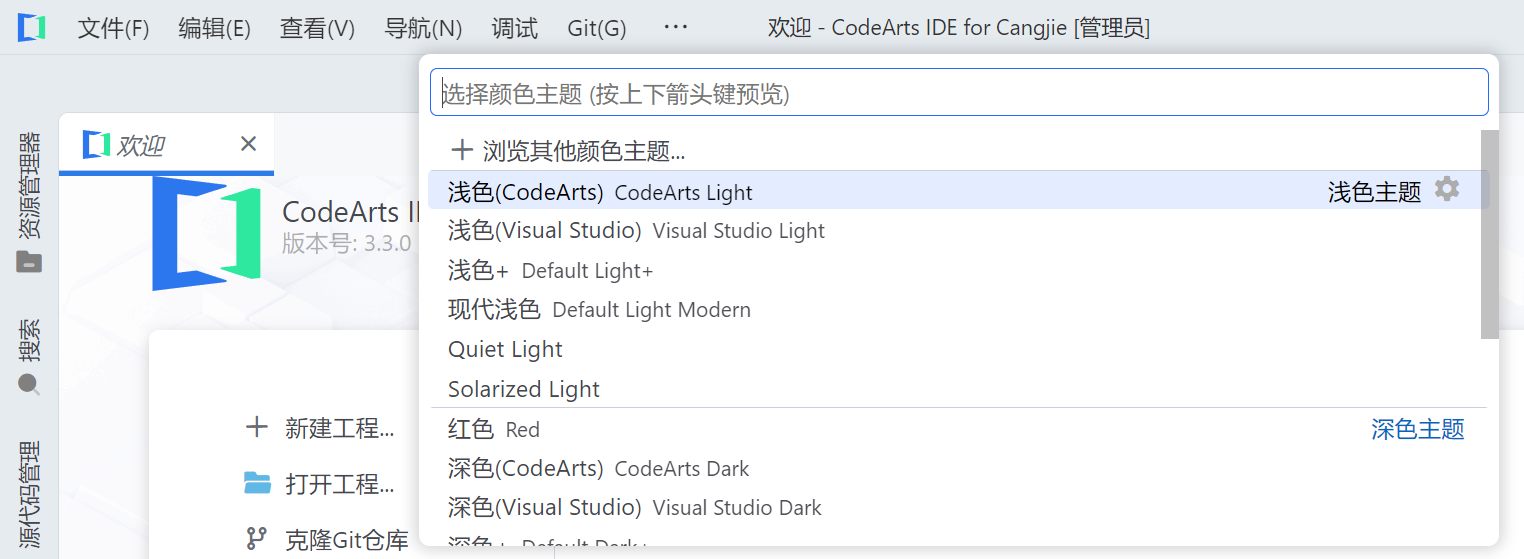The image size is (1524, 559).
Task: Click the plus icon for new project
Action: [x=257, y=428]
